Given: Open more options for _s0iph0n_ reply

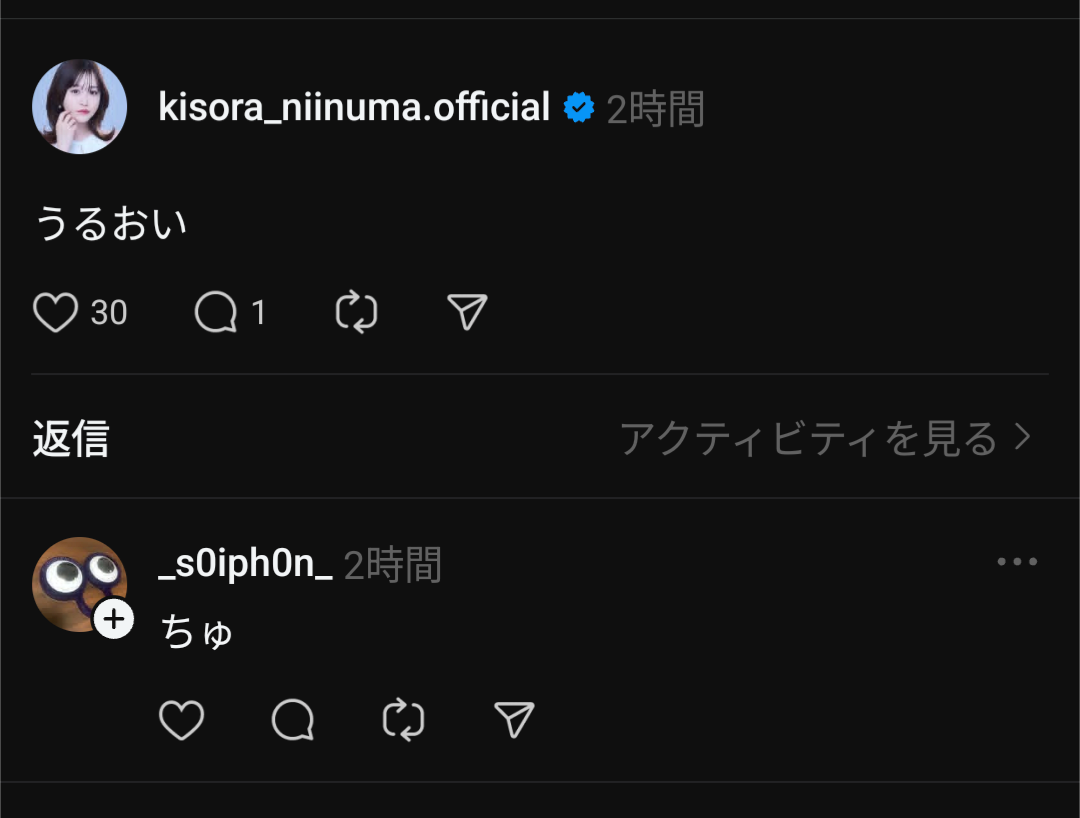Looking at the screenshot, I should coord(1017,562).
